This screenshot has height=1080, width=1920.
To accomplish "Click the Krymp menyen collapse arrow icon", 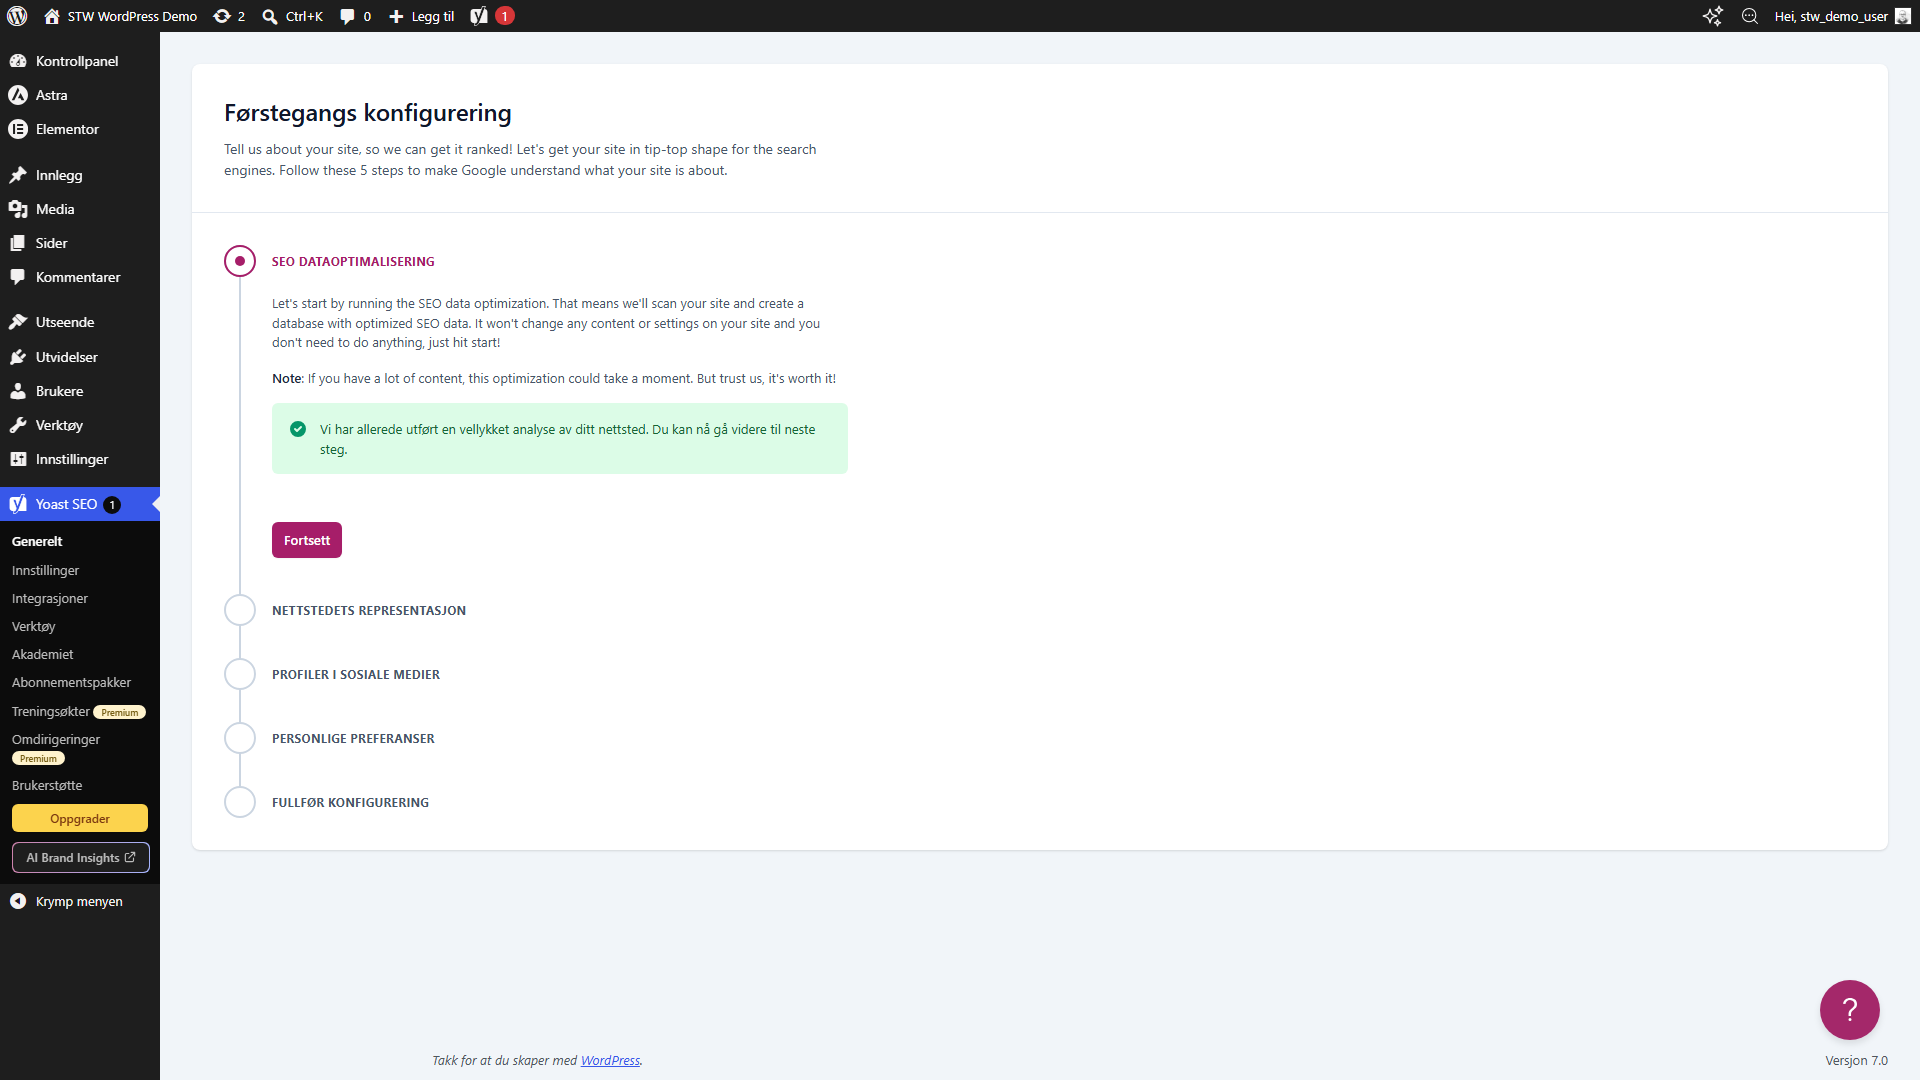I will click(18, 901).
